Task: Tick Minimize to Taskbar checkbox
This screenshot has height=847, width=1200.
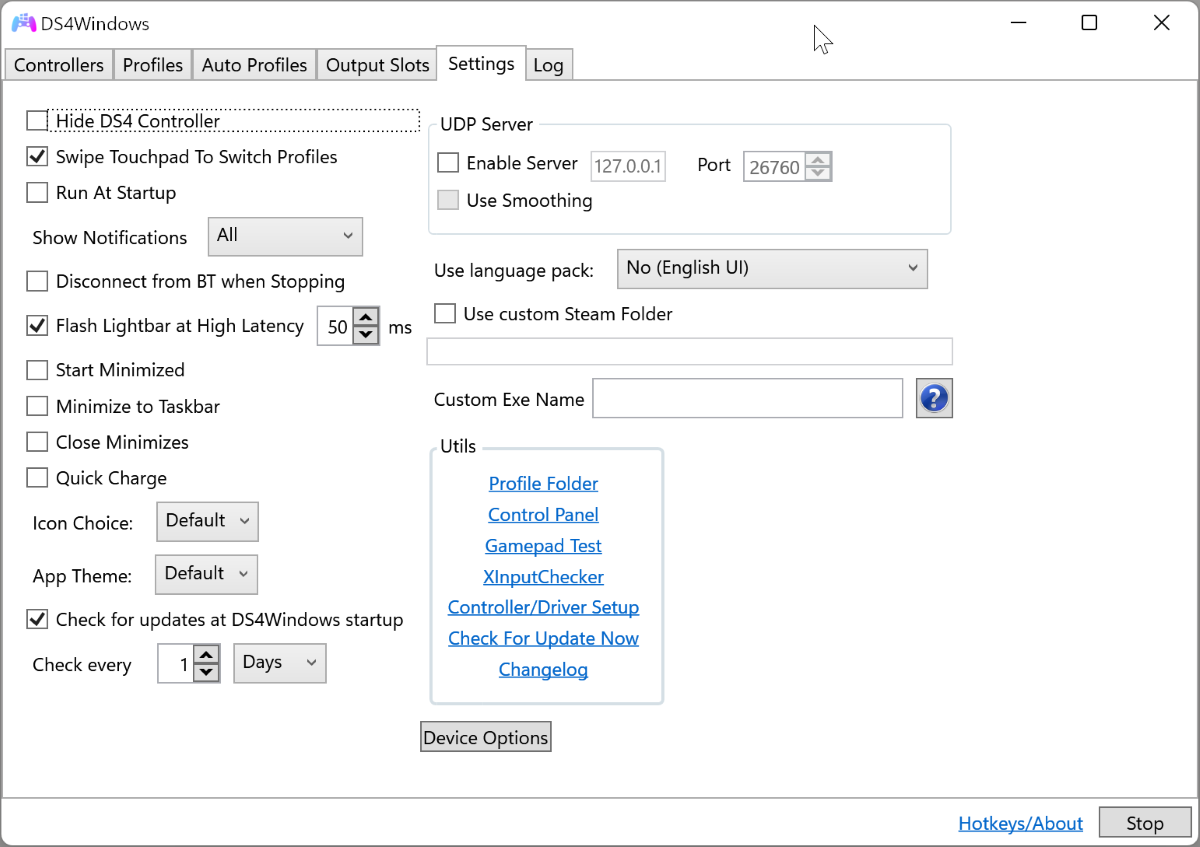Action: [x=37, y=407]
